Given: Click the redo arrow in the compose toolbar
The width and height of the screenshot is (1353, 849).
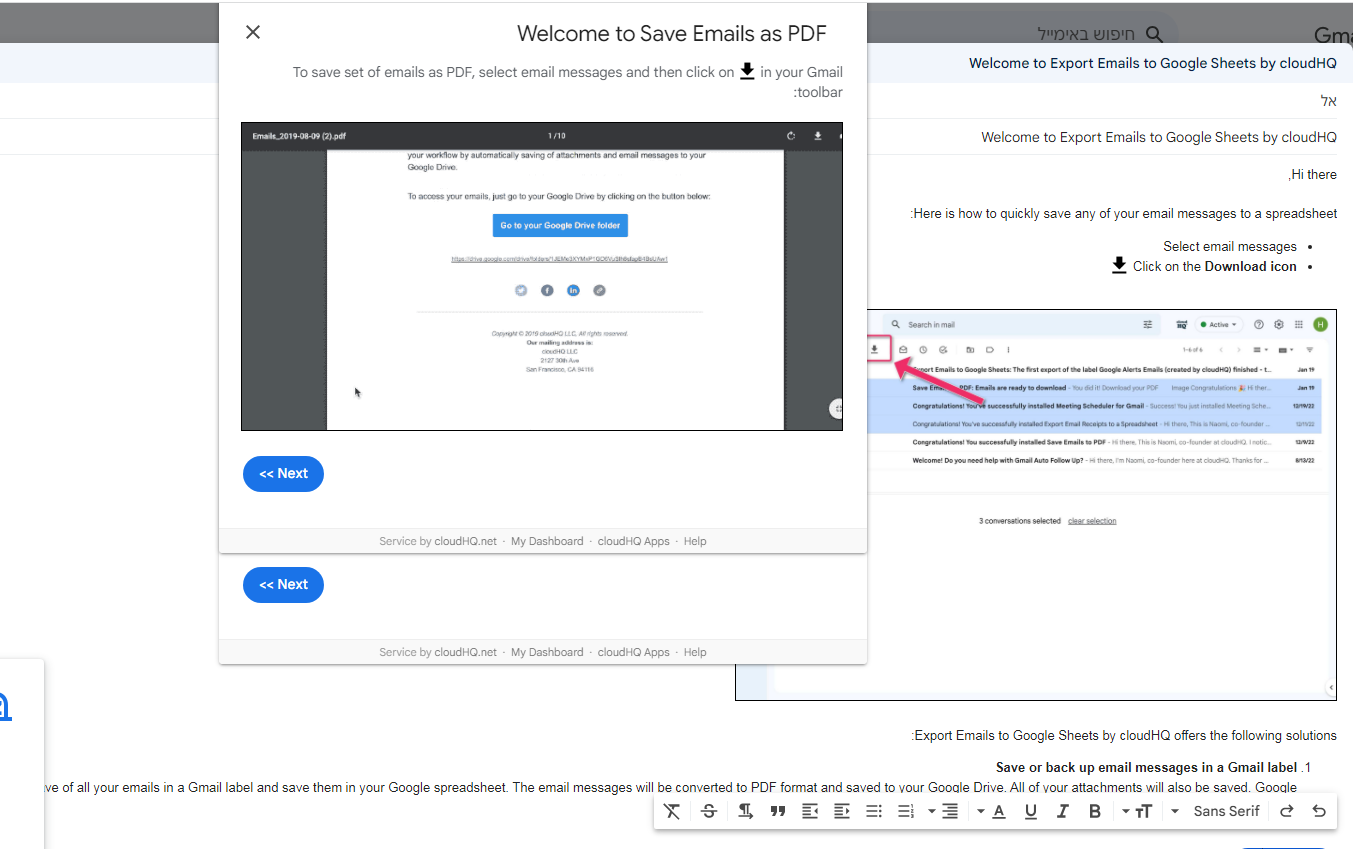Looking at the screenshot, I should 1287,811.
